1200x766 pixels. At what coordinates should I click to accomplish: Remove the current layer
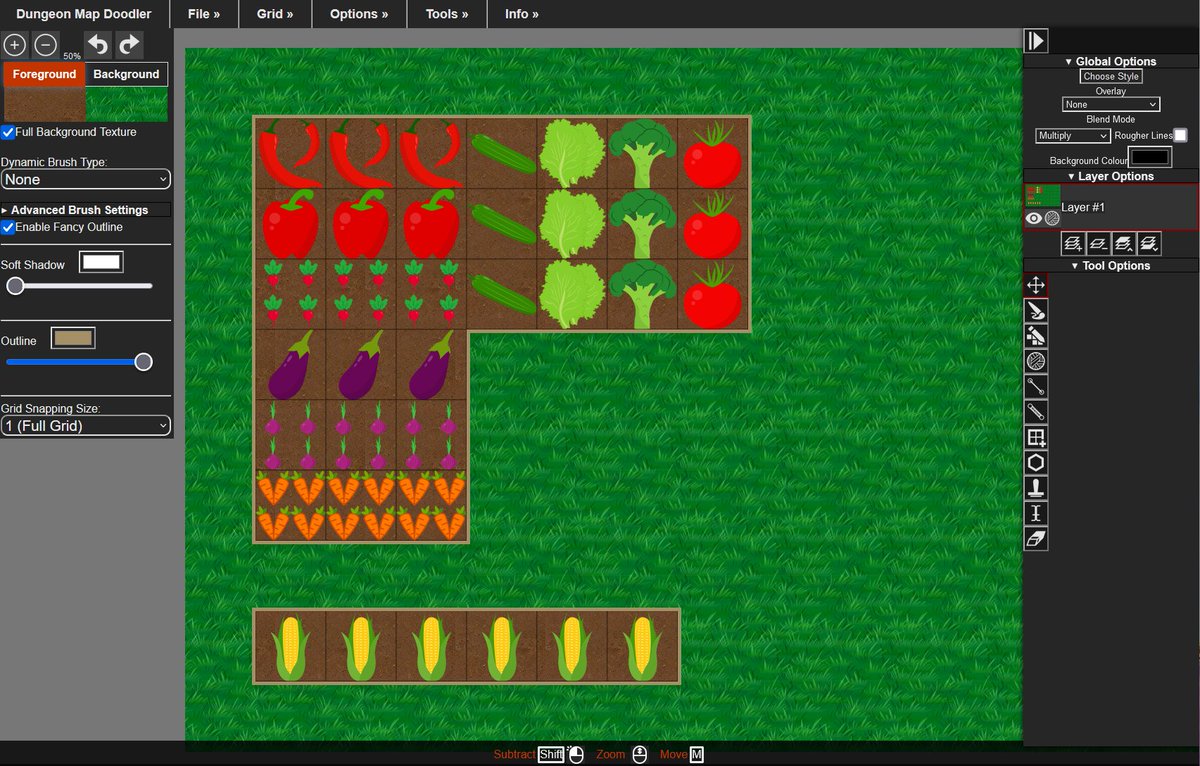tap(1098, 242)
